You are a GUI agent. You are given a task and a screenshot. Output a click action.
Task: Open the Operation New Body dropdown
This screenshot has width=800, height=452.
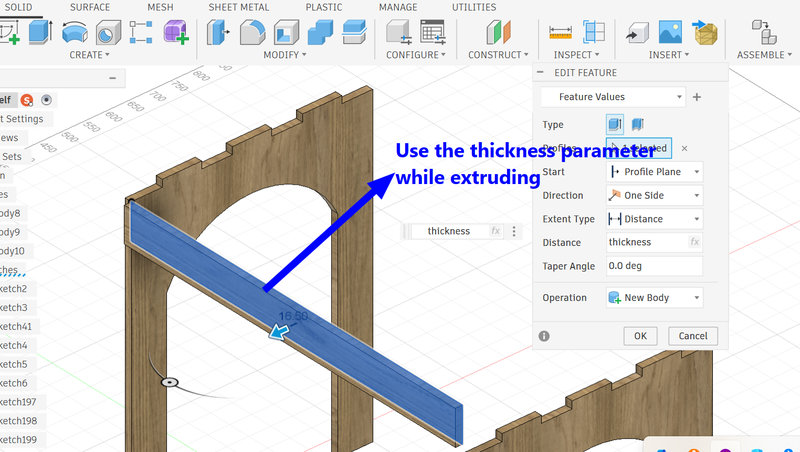pos(654,297)
